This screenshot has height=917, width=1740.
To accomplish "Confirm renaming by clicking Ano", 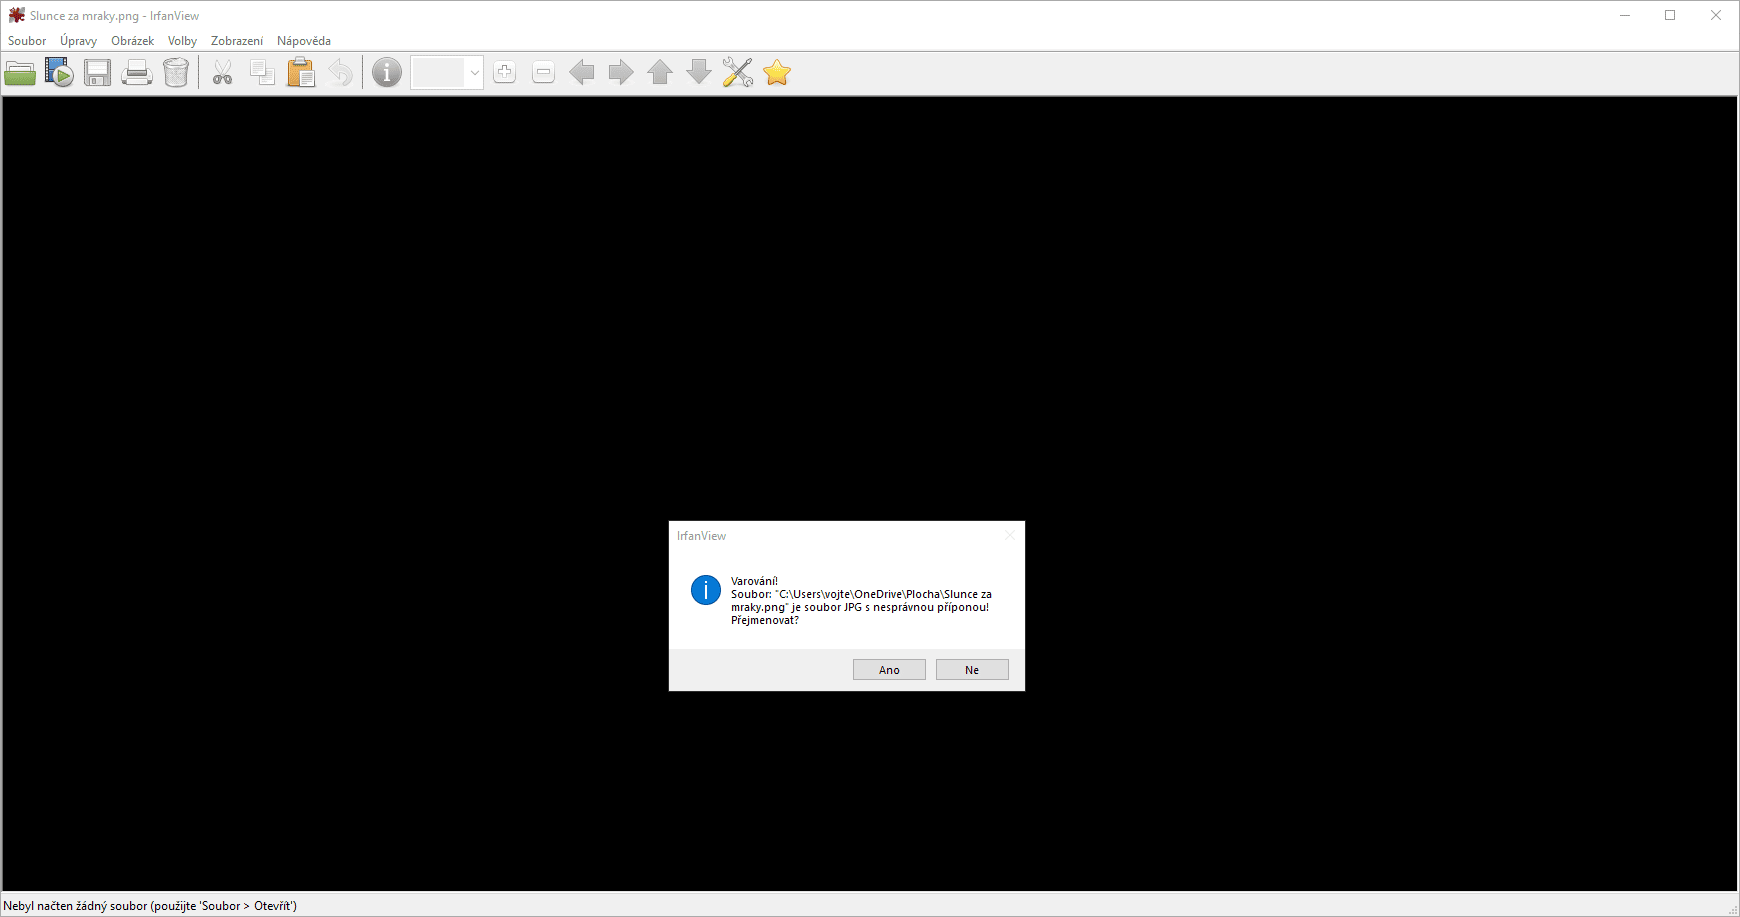I will (x=889, y=670).
